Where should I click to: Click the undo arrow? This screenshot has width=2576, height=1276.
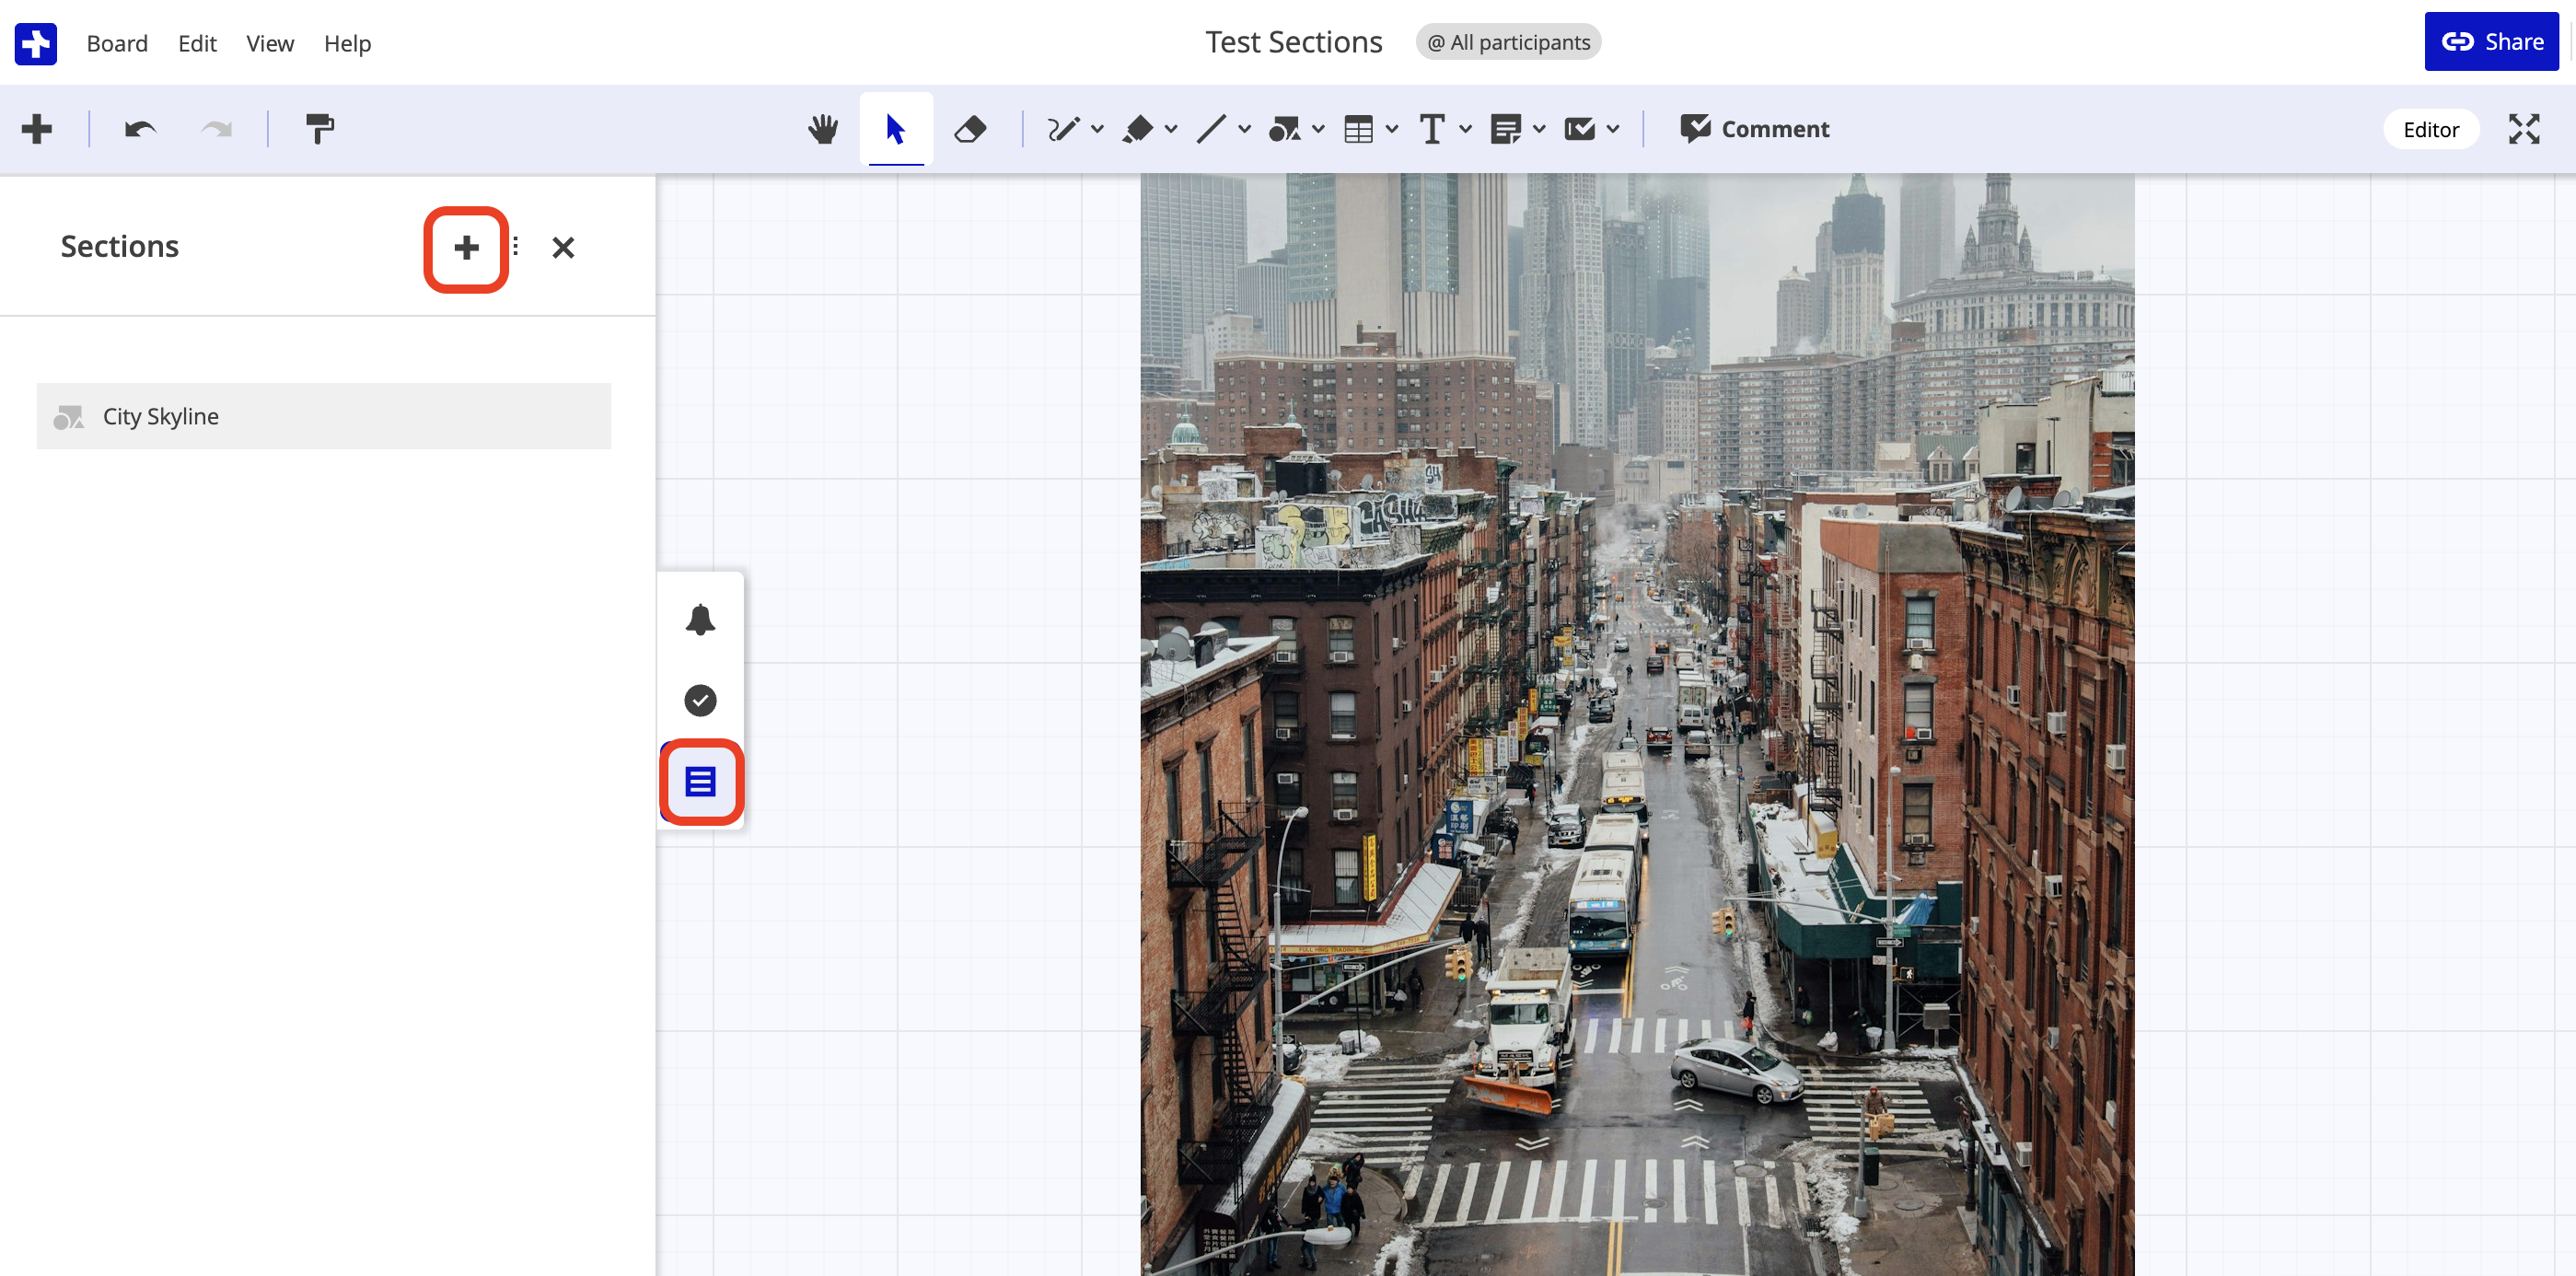140,129
